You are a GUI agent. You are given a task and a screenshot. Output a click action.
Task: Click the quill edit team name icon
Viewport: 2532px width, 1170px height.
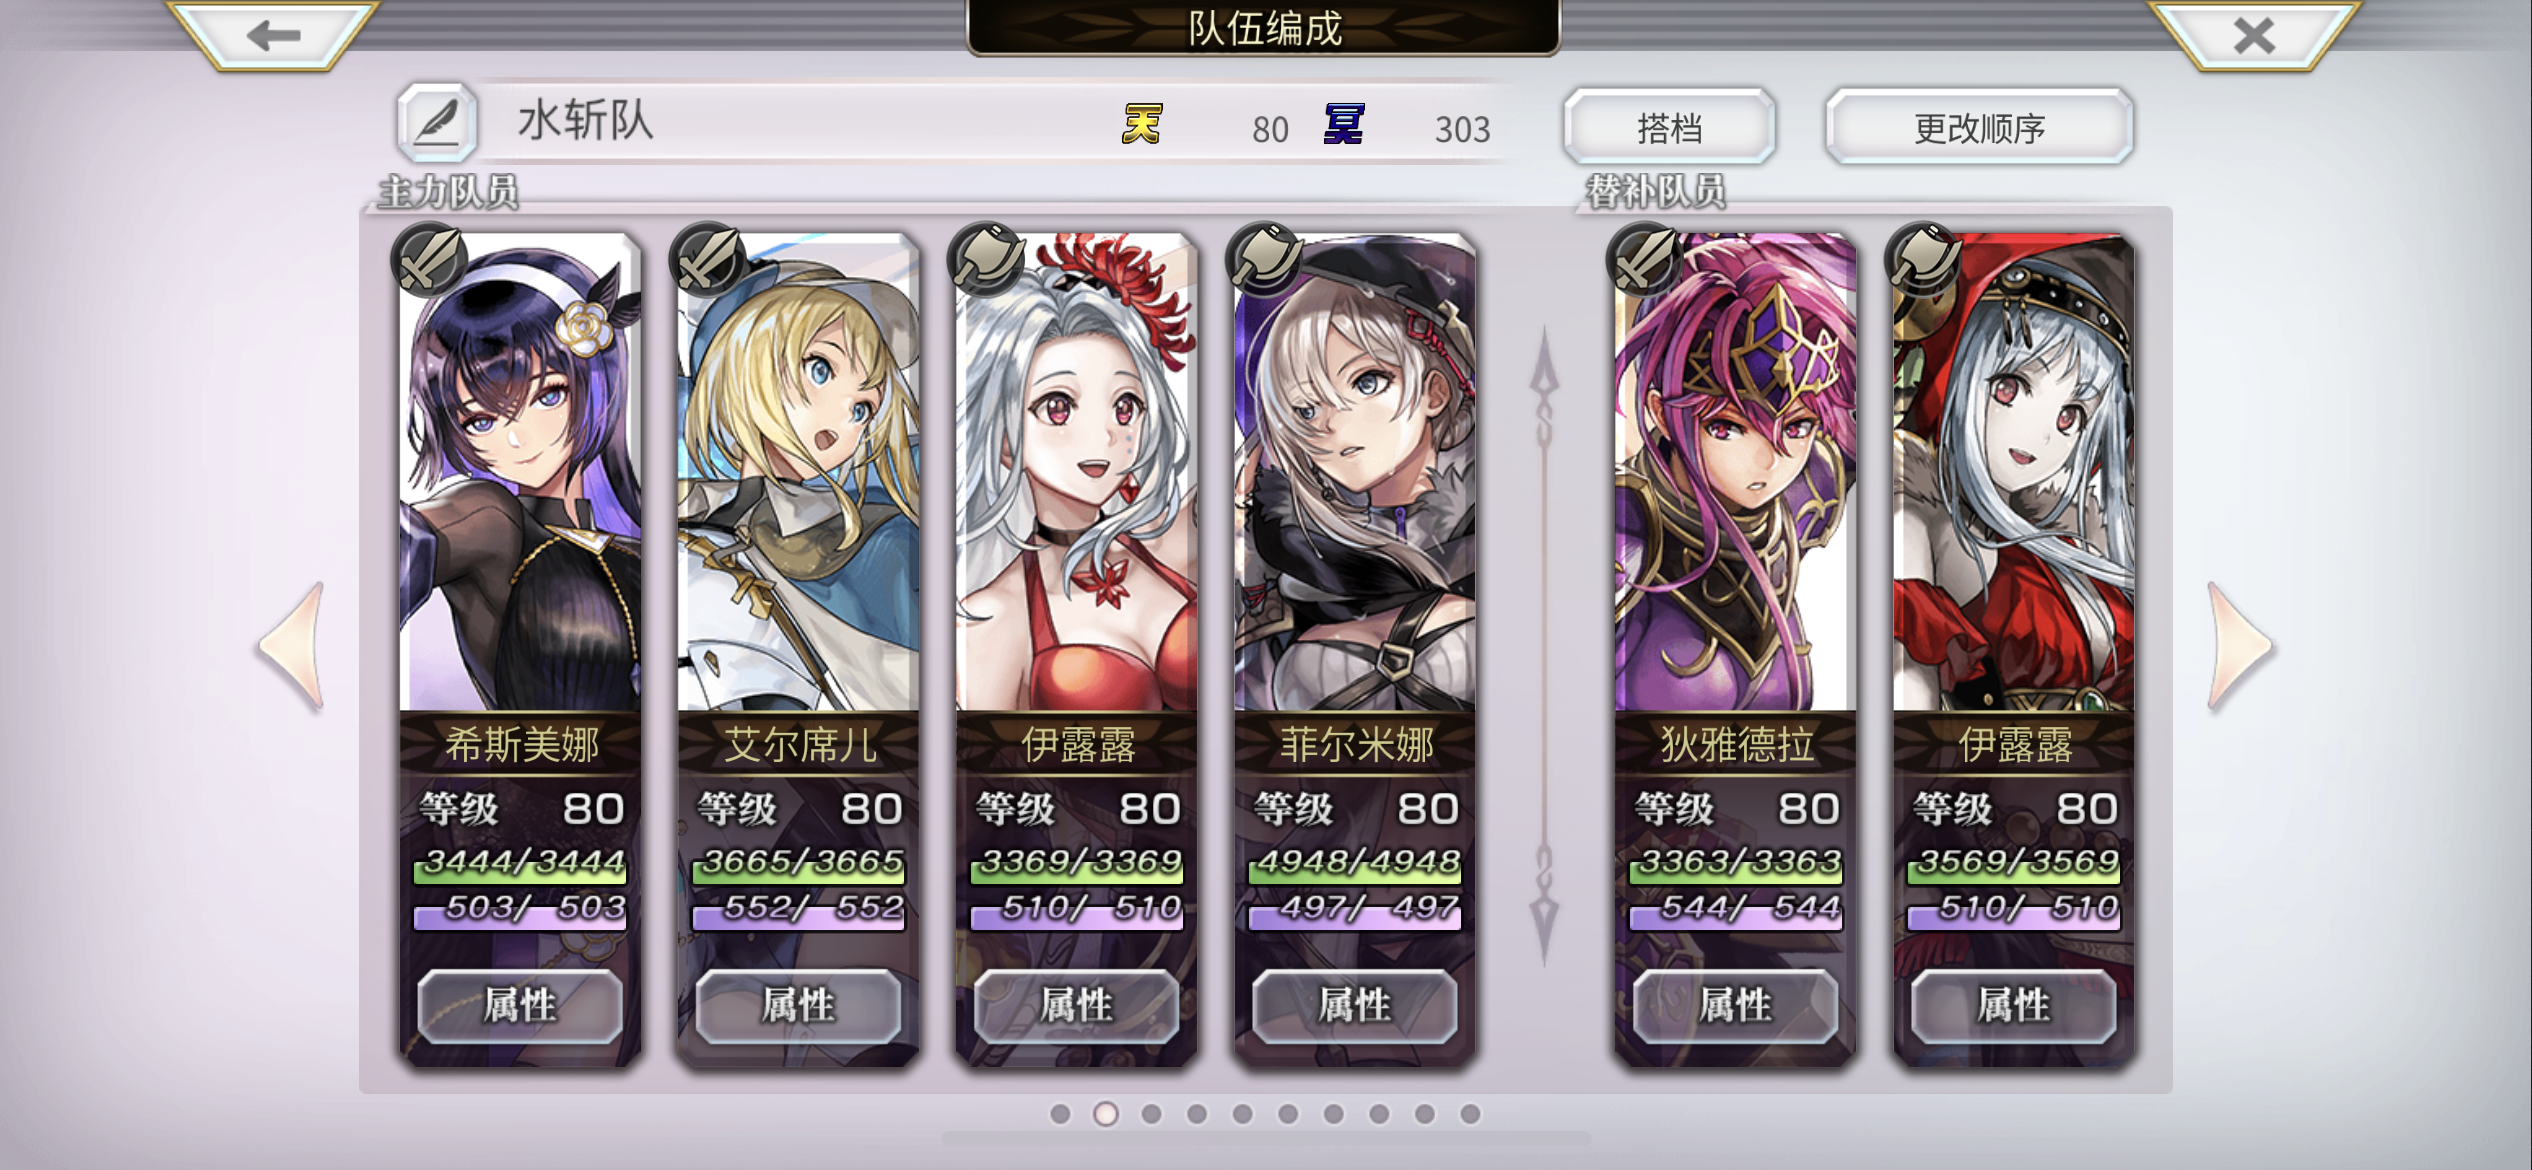coord(437,123)
